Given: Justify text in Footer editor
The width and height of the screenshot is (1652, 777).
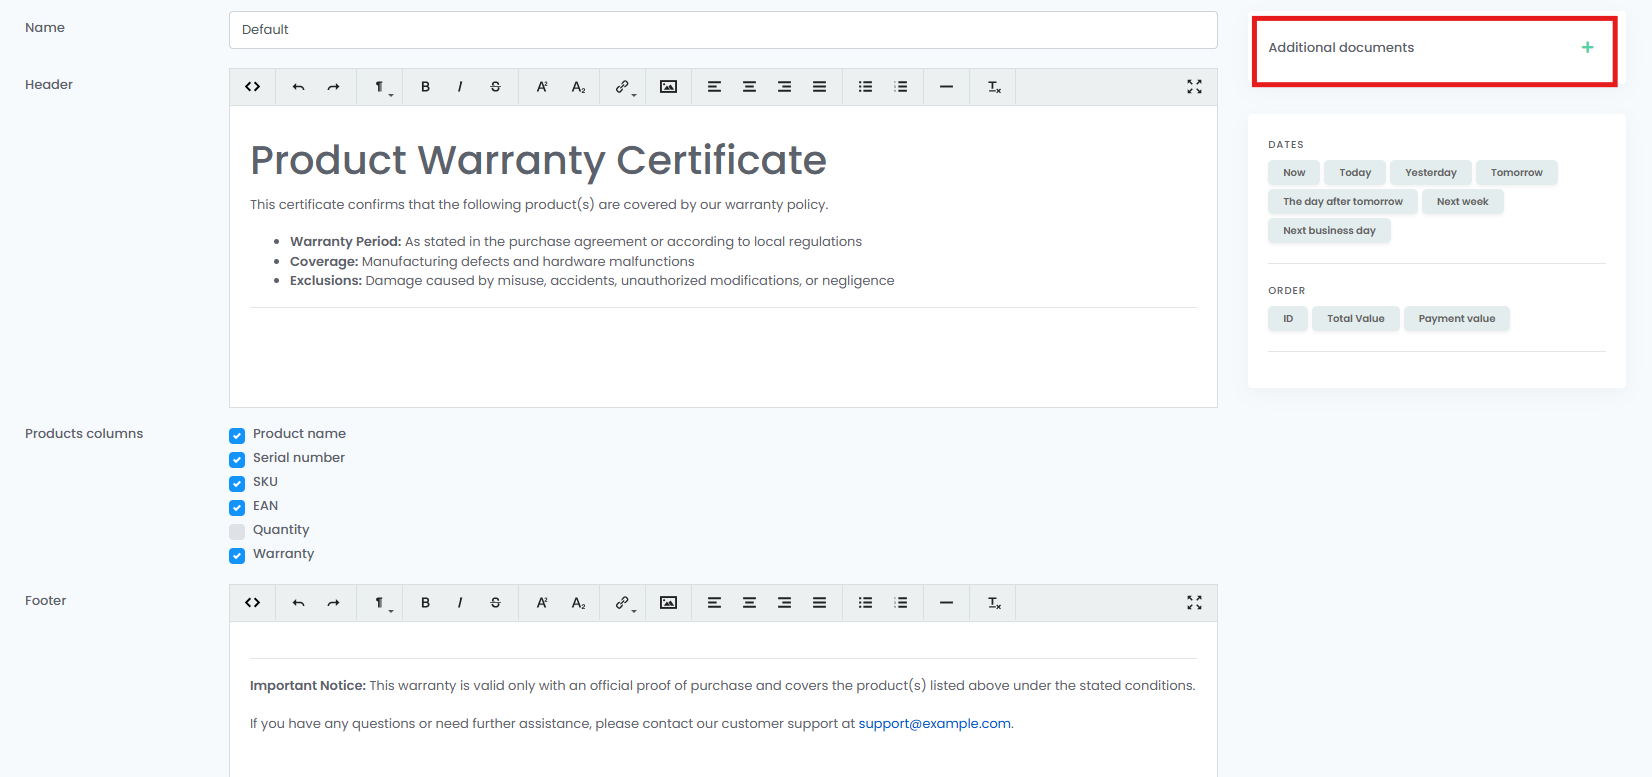Looking at the screenshot, I should pos(819,603).
